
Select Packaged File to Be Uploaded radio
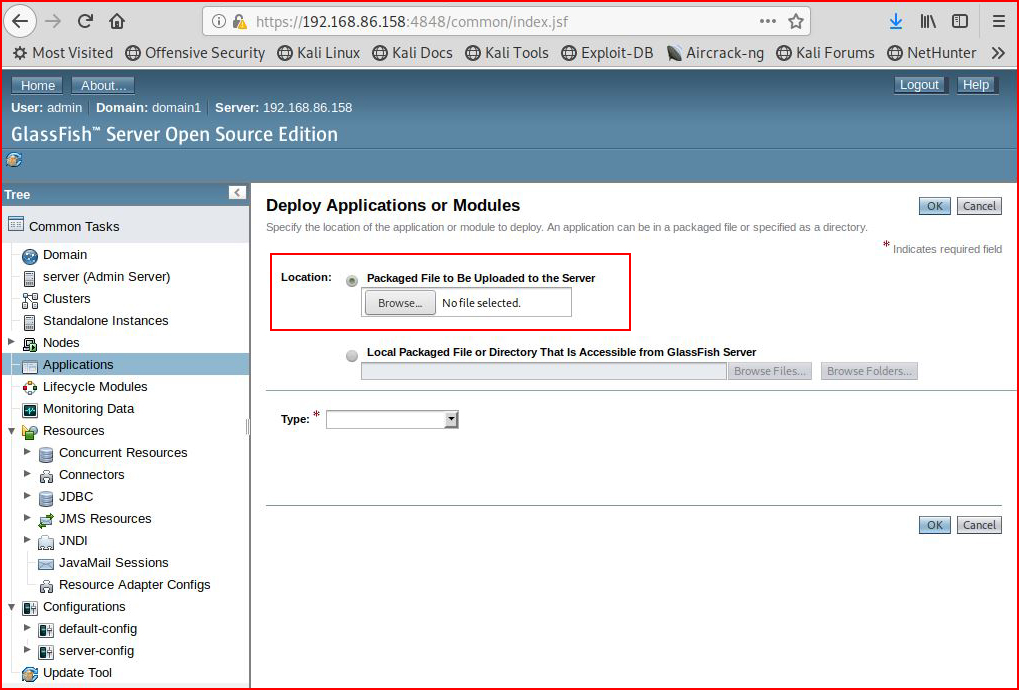[x=352, y=281]
